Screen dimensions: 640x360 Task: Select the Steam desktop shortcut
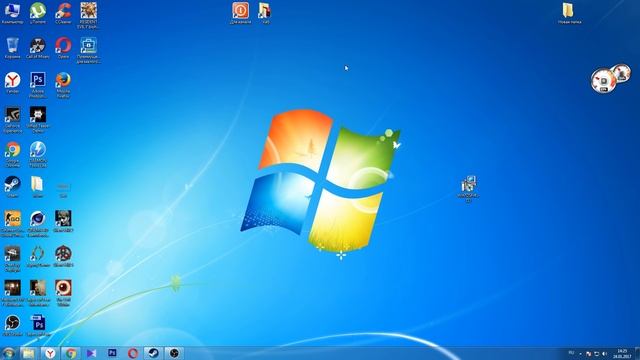pos(12,187)
